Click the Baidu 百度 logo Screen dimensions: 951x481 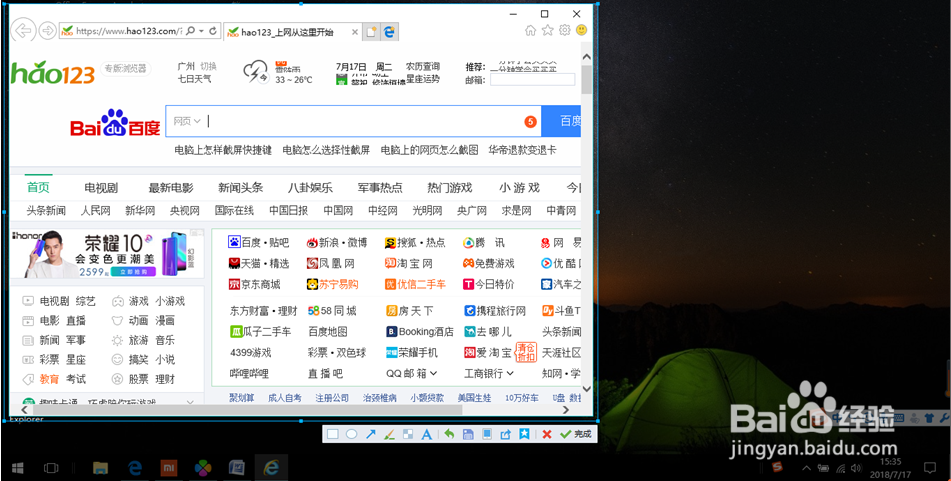click(115, 123)
